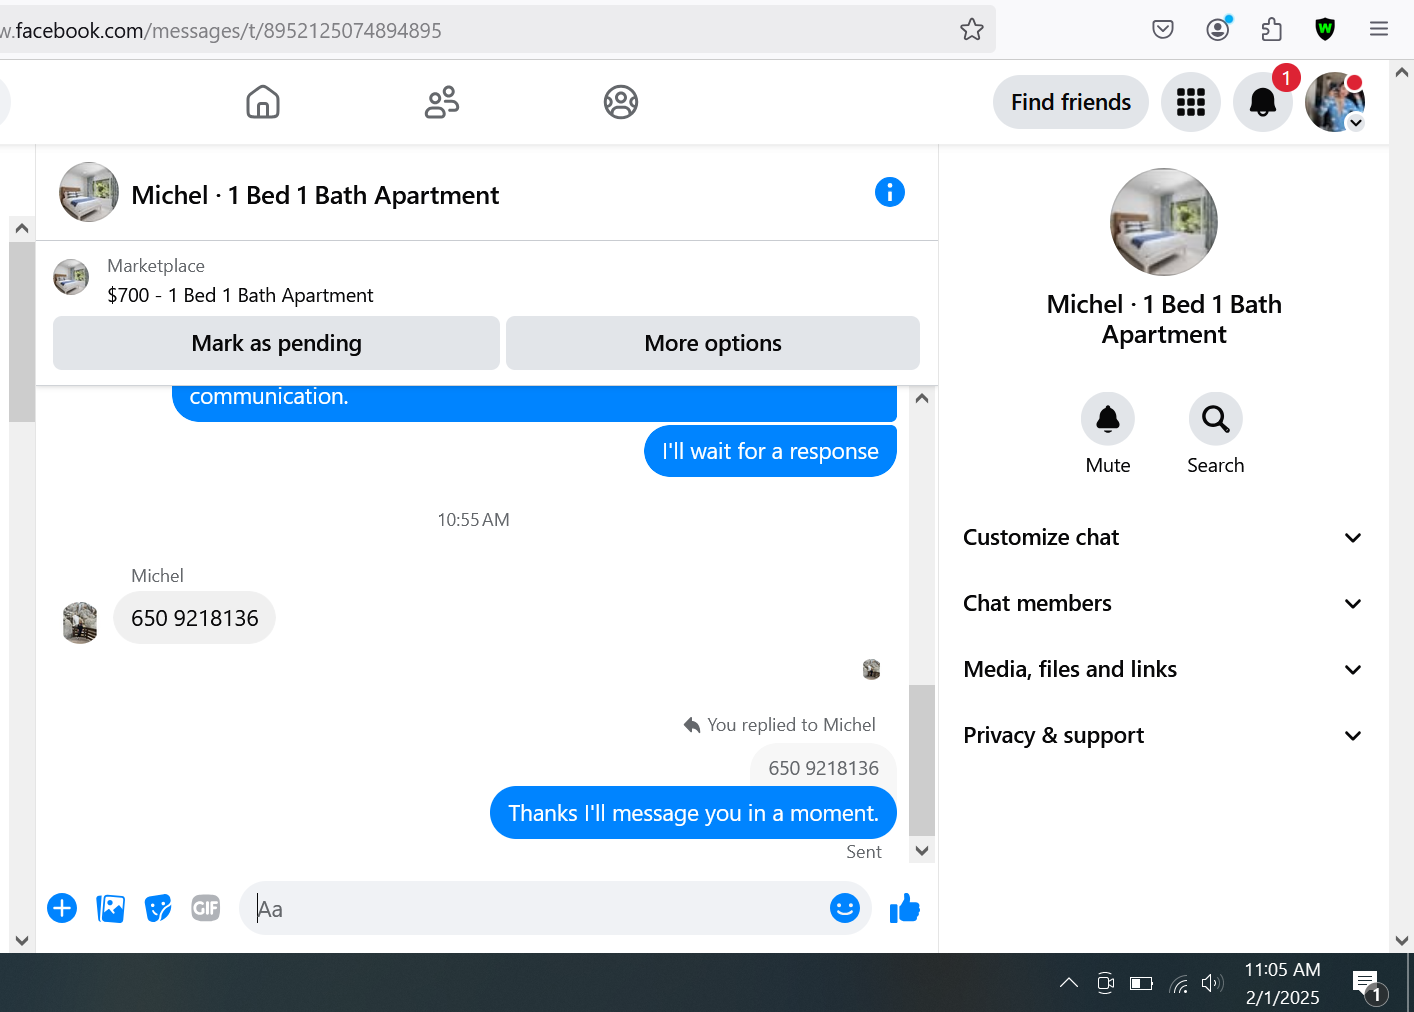Expand Chat members section
The width and height of the screenshot is (1414, 1012).
pos(1163,603)
